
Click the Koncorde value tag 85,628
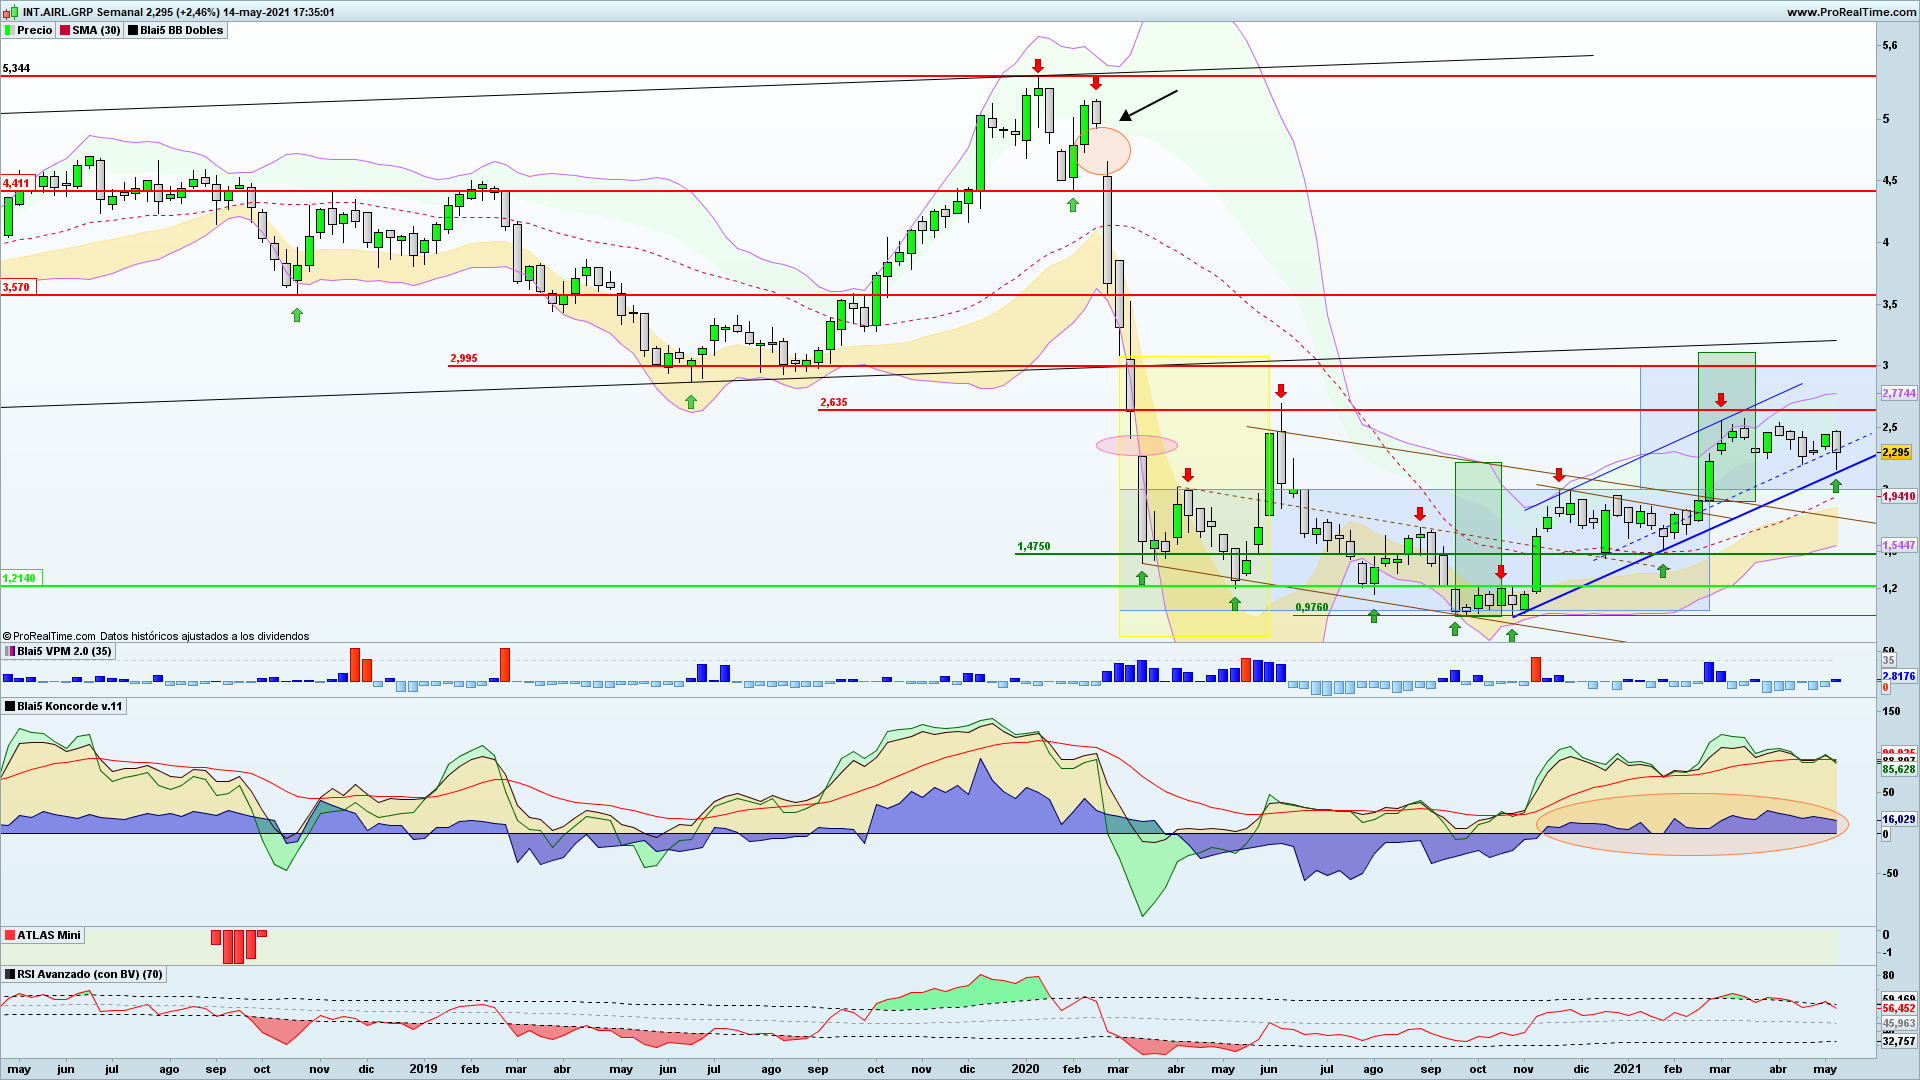pos(1899,769)
